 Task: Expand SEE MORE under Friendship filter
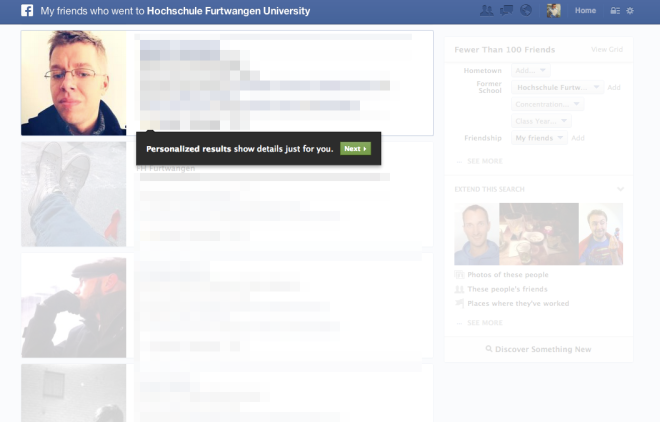tap(484, 161)
